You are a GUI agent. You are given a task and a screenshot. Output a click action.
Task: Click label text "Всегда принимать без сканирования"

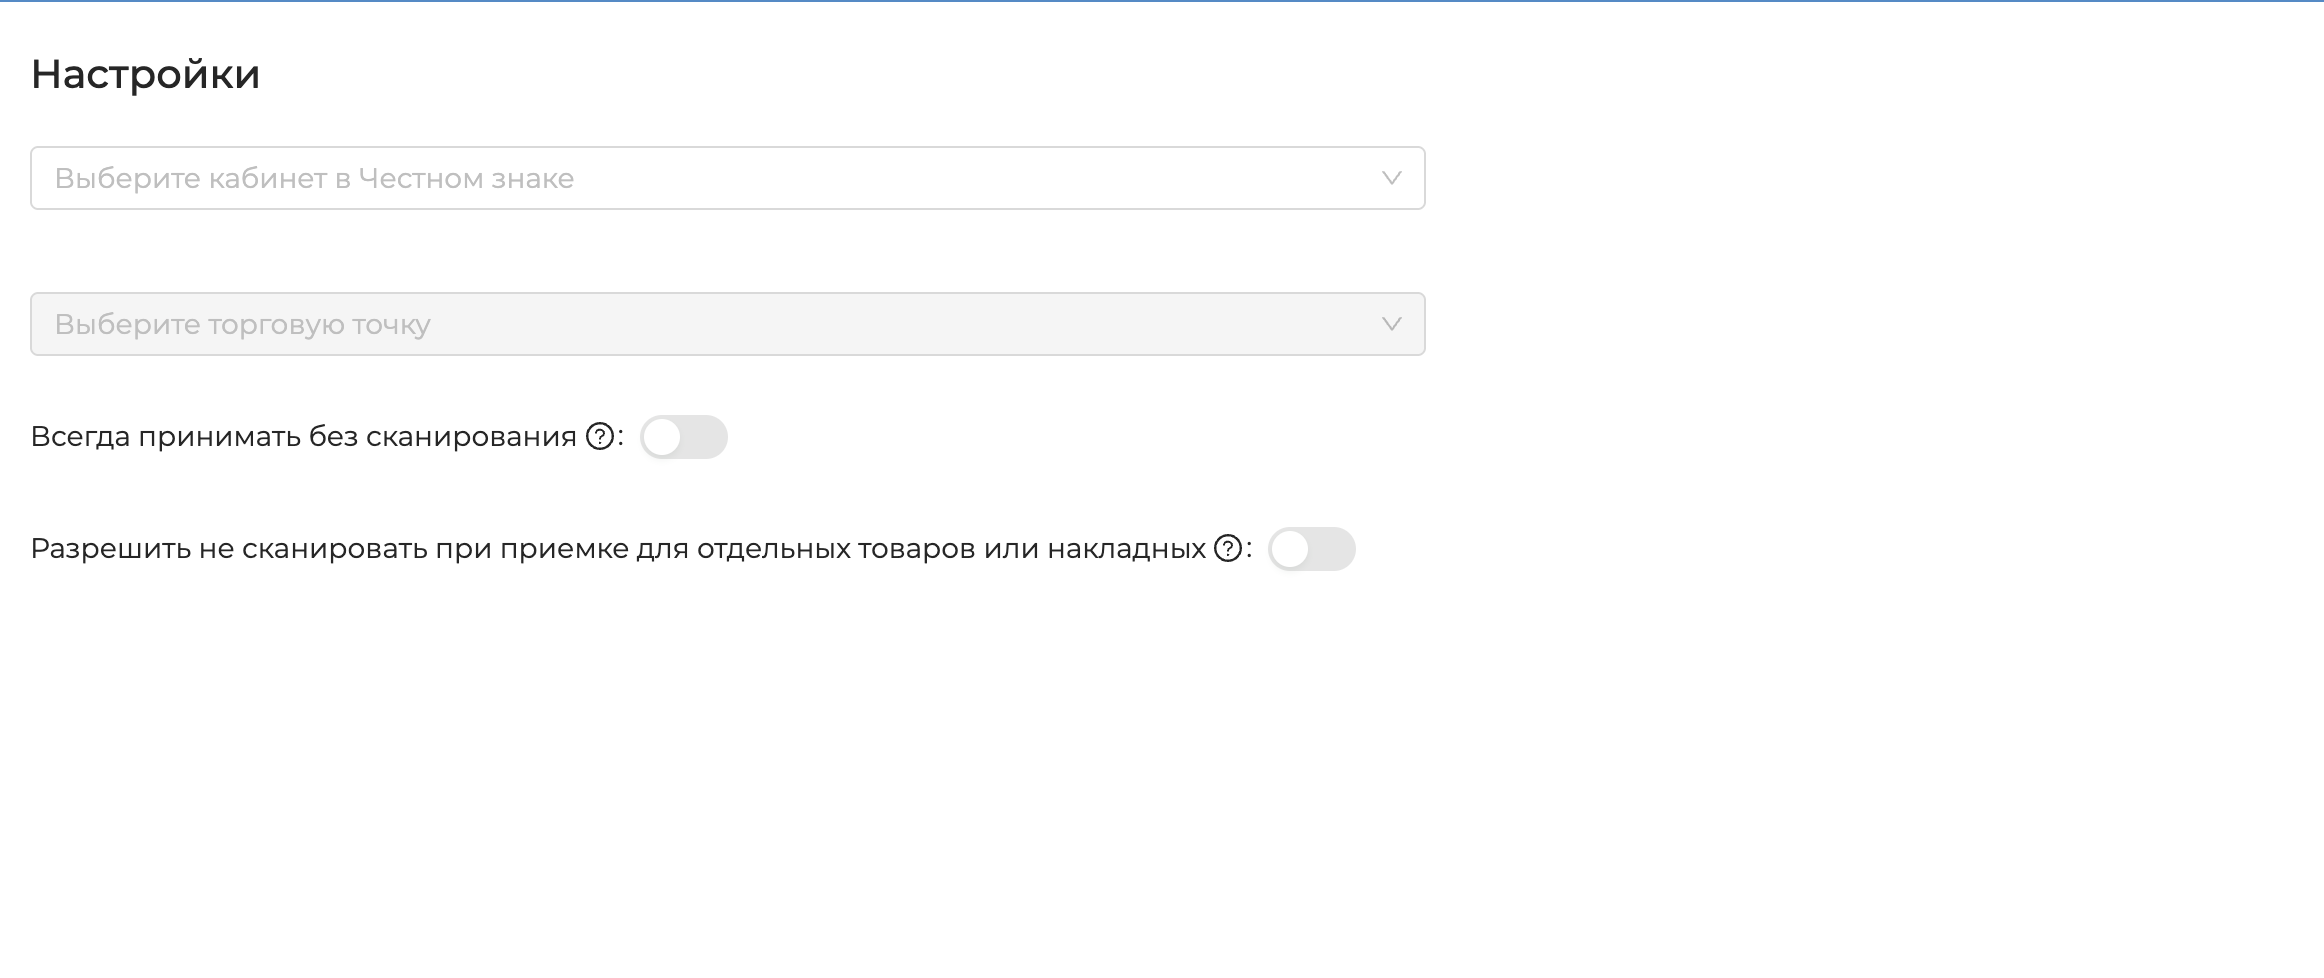(x=304, y=437)
